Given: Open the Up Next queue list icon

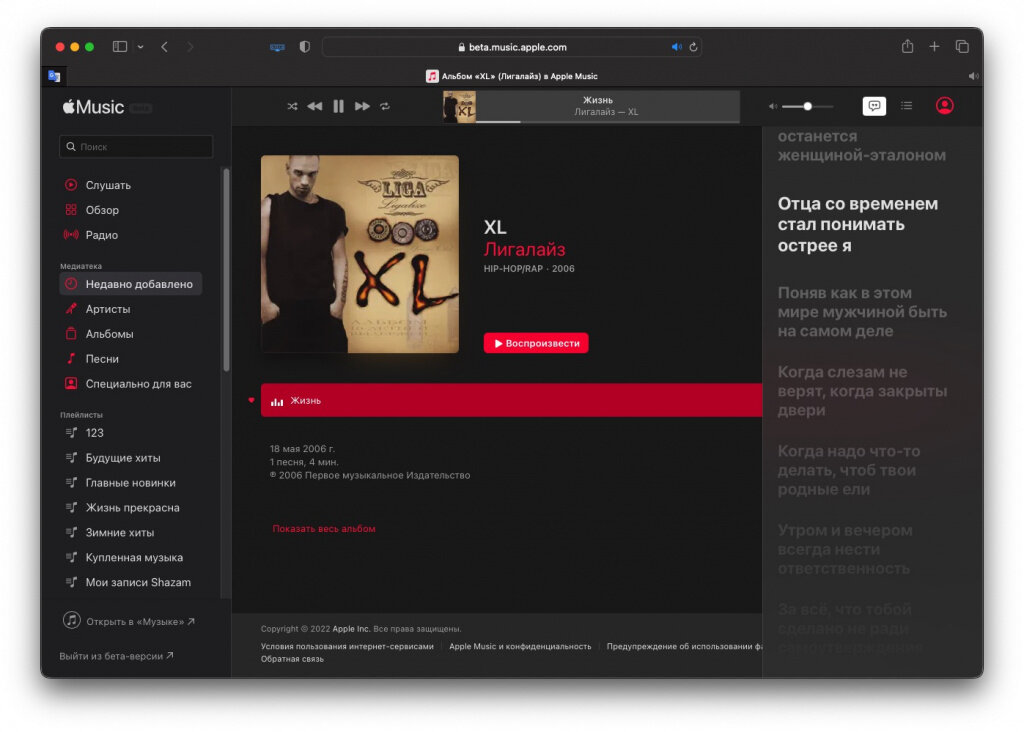Looking at the screenshot, I should [x=907, y=106].
